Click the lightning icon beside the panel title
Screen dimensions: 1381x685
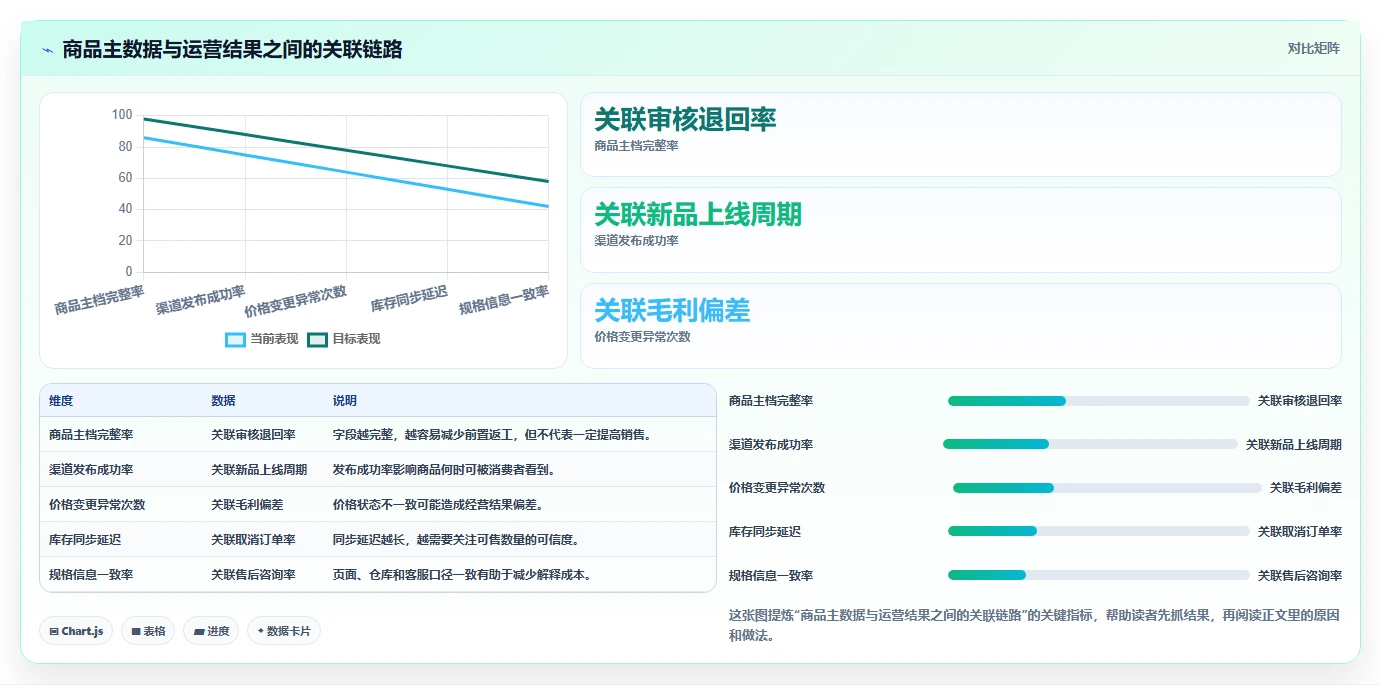48,50
